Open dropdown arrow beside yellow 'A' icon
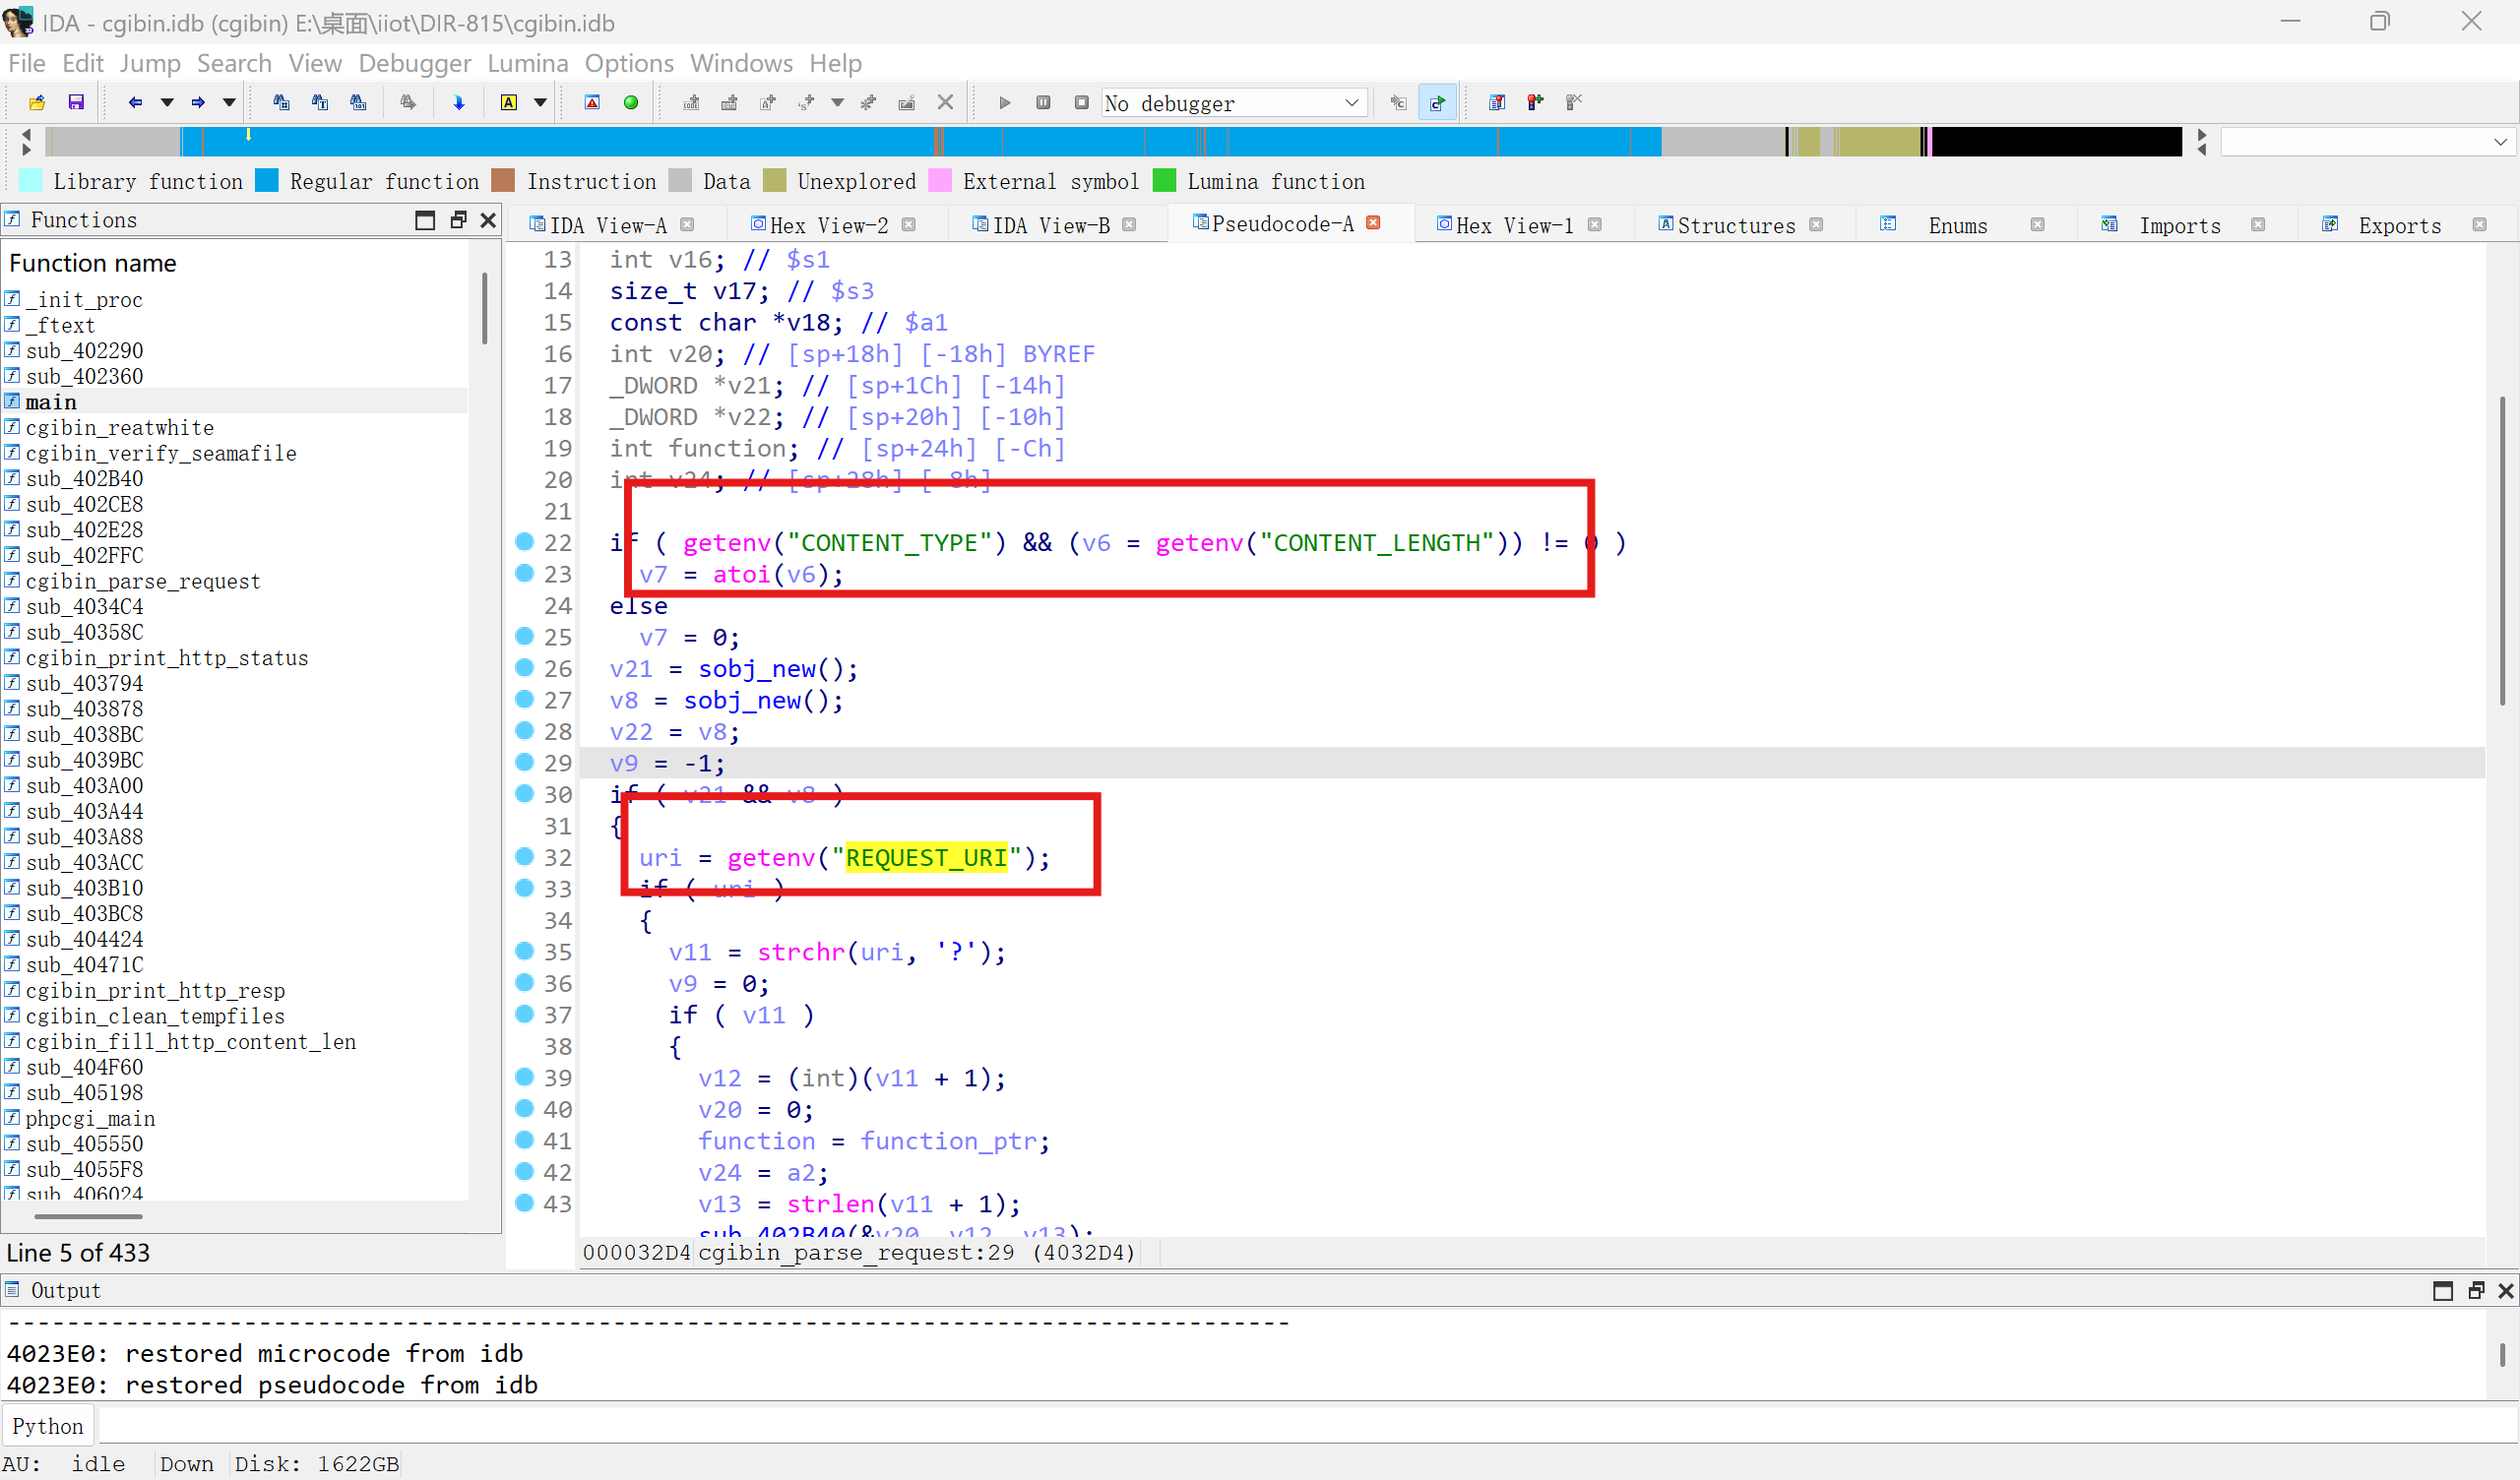Screen dimensions: 2520x1480 point(540,102)
